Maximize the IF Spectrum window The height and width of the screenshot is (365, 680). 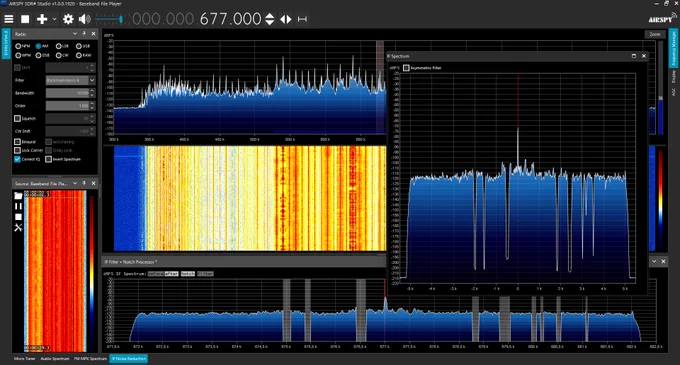(634, 56)
